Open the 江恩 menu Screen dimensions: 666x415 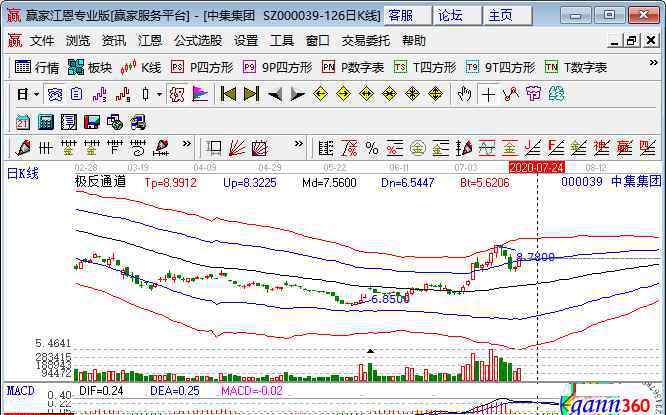pyautogui.click(x=150, y=41)
